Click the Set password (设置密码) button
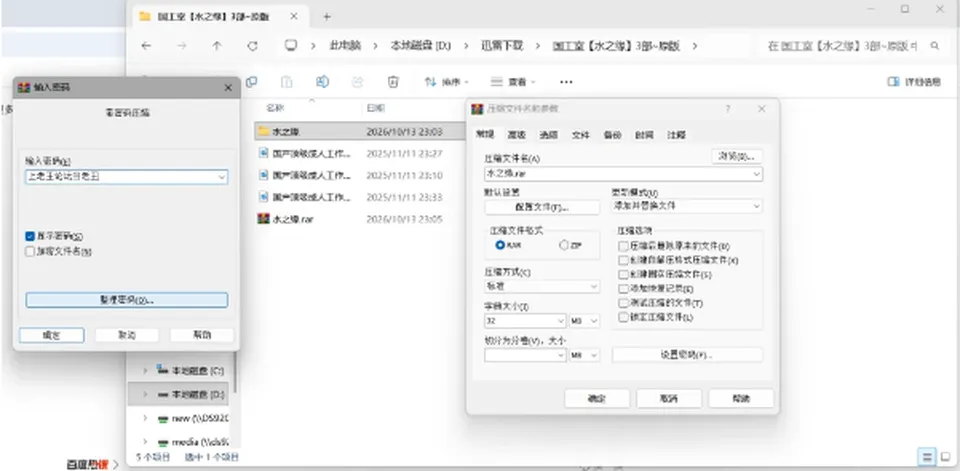 (x=687, y=355)
